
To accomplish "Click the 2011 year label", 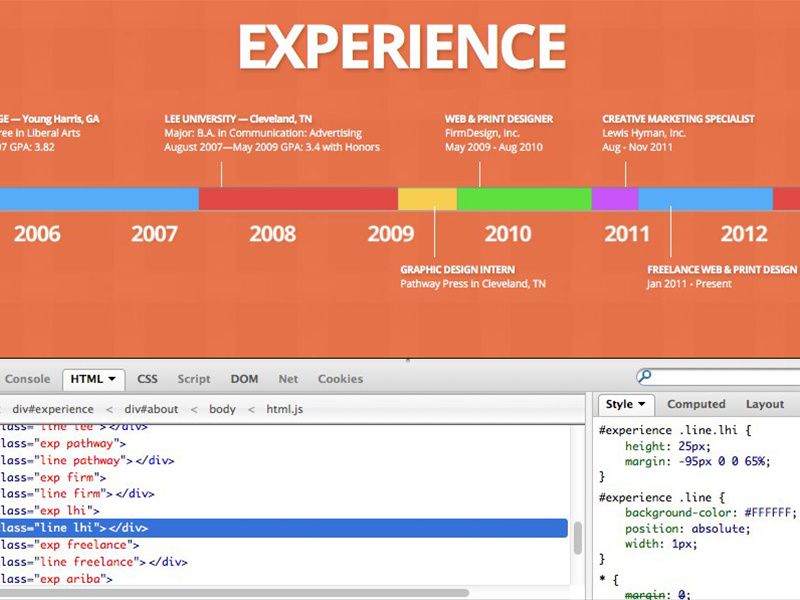I will point(627,234).
